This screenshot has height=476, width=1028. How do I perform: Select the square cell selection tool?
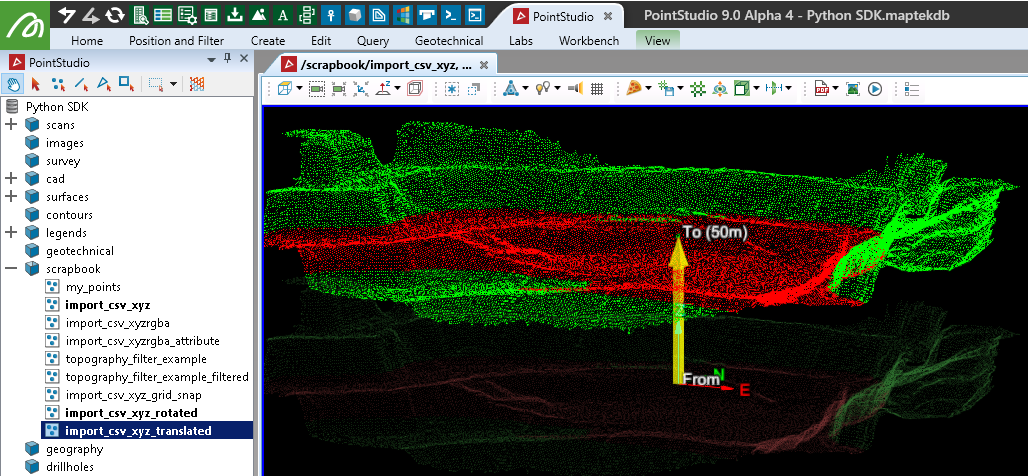tap(126, 84)
